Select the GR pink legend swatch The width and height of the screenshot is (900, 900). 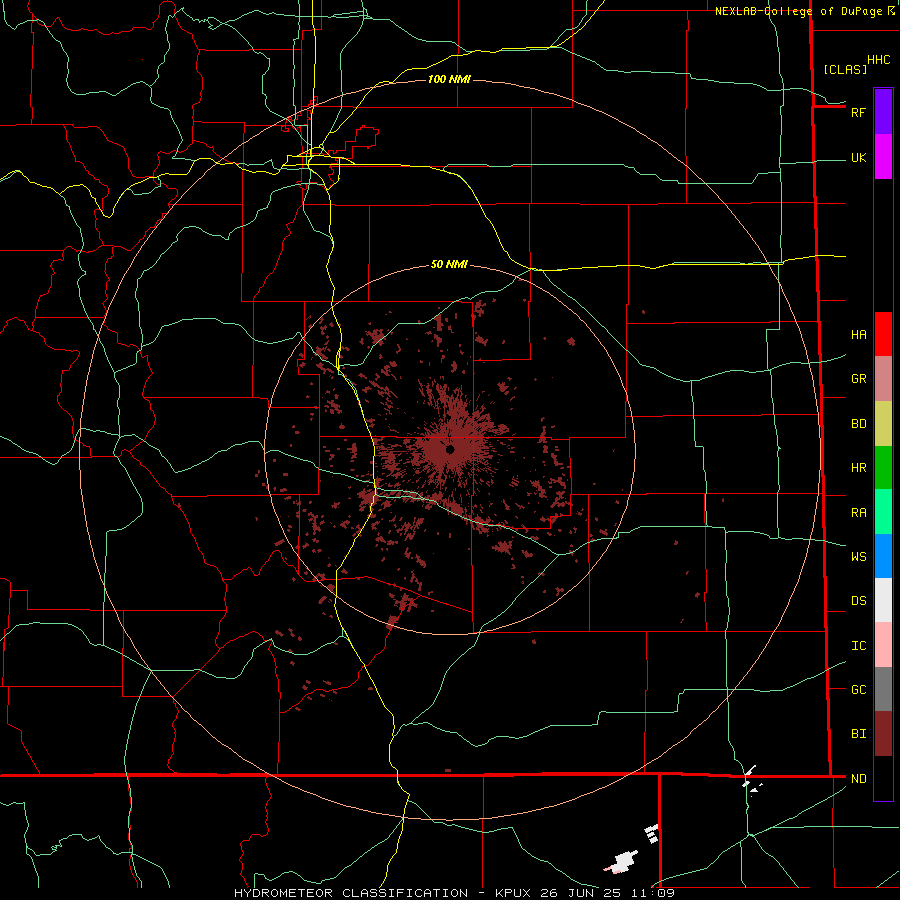[883, 379]
